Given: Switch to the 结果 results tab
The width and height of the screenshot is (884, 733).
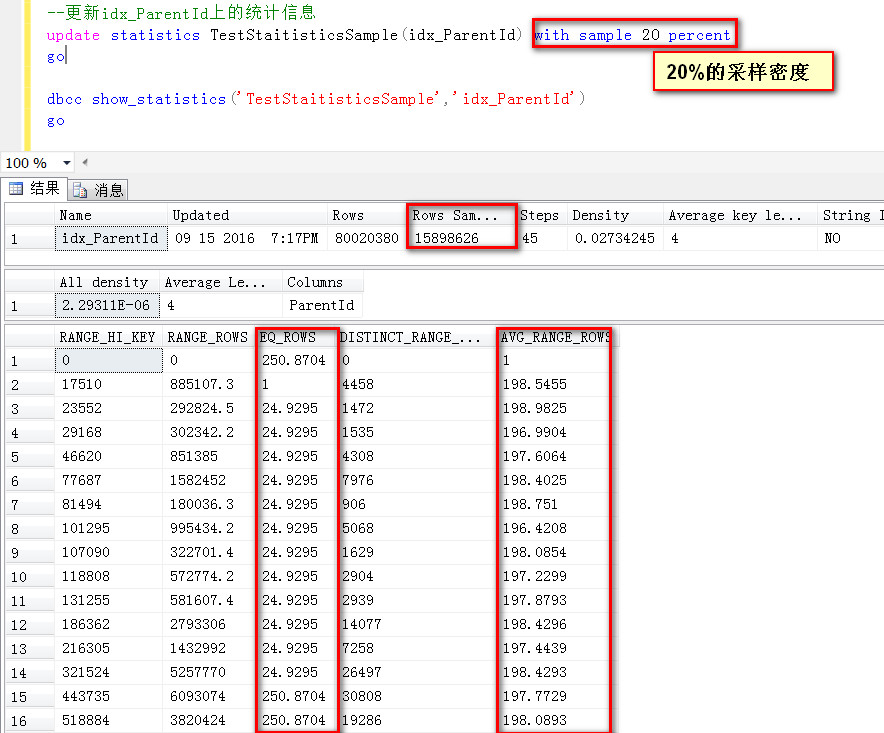Looking at the screenshot, I should (34, 188).
